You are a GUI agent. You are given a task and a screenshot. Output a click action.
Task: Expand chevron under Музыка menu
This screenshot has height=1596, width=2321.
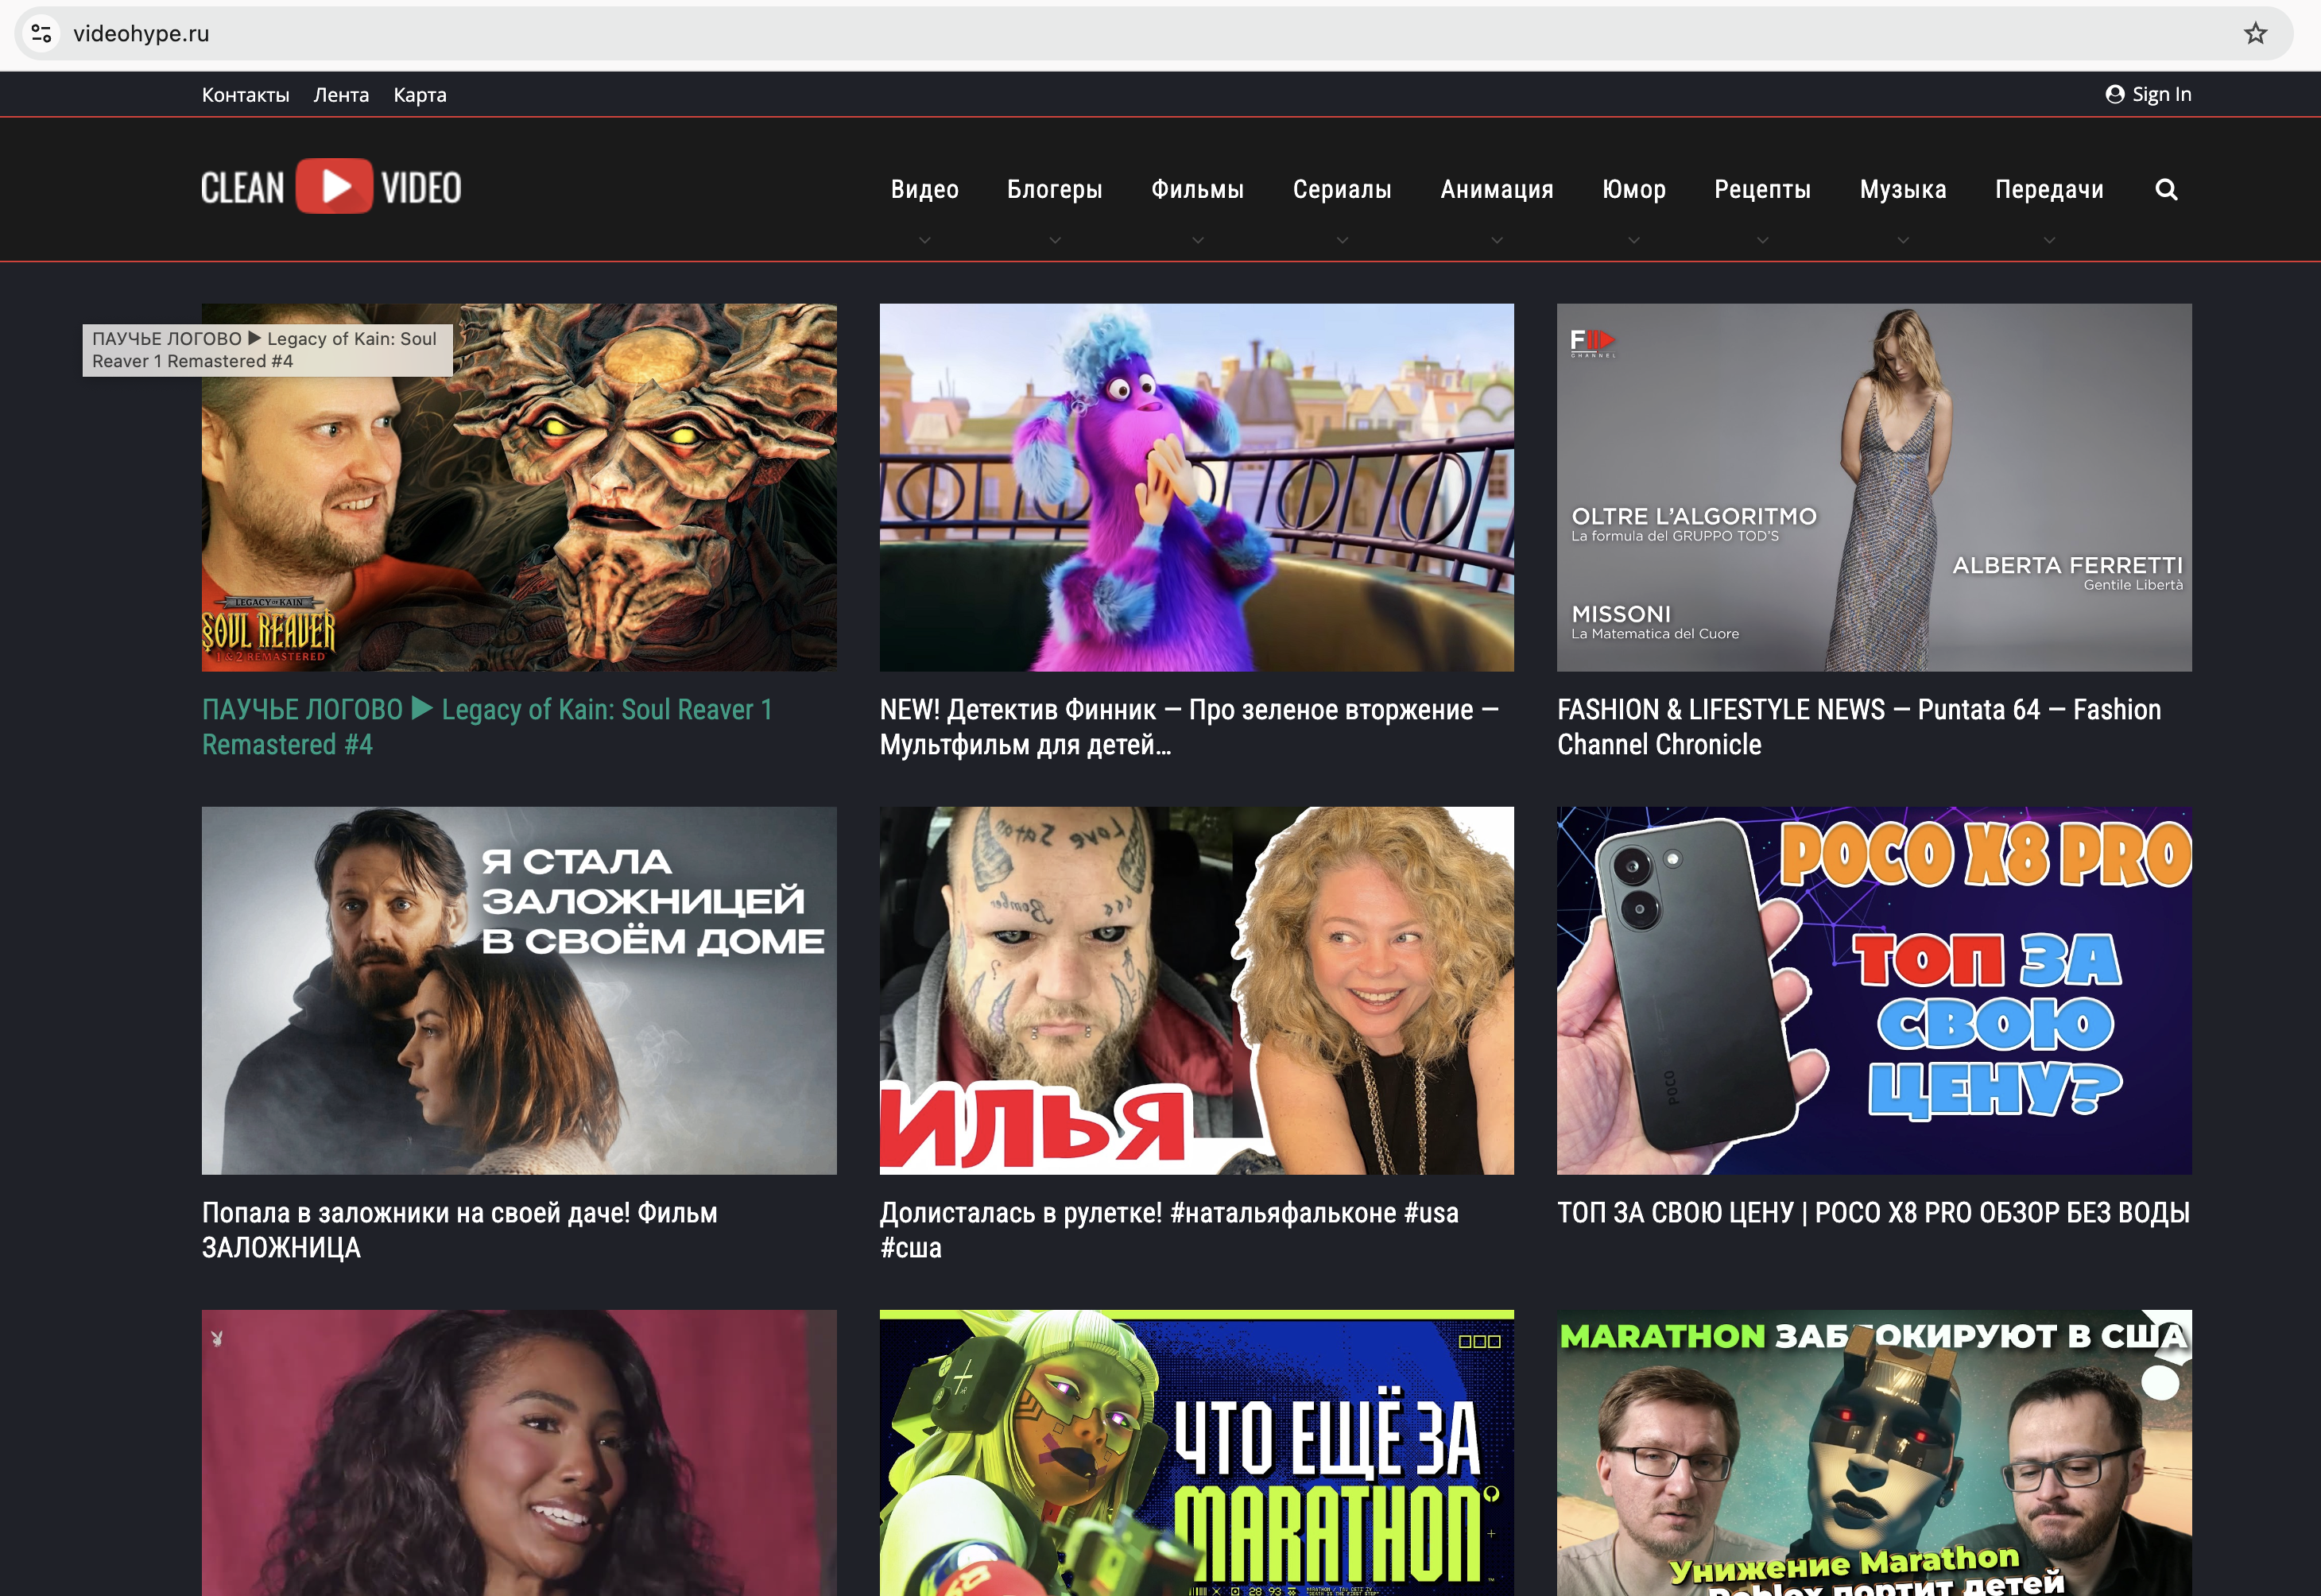pos(1902,240)
